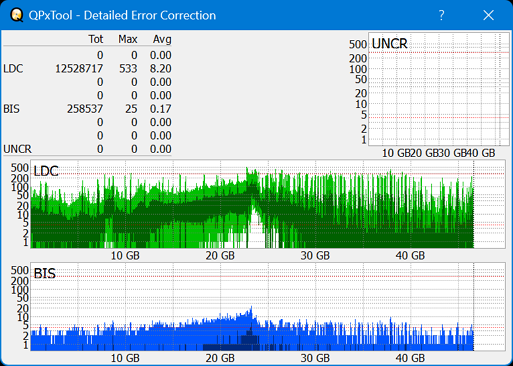This screenshot has width=513, height=366.
Task: Click the 30 GB label under LDC graph
Action: [x=315, y=256]
